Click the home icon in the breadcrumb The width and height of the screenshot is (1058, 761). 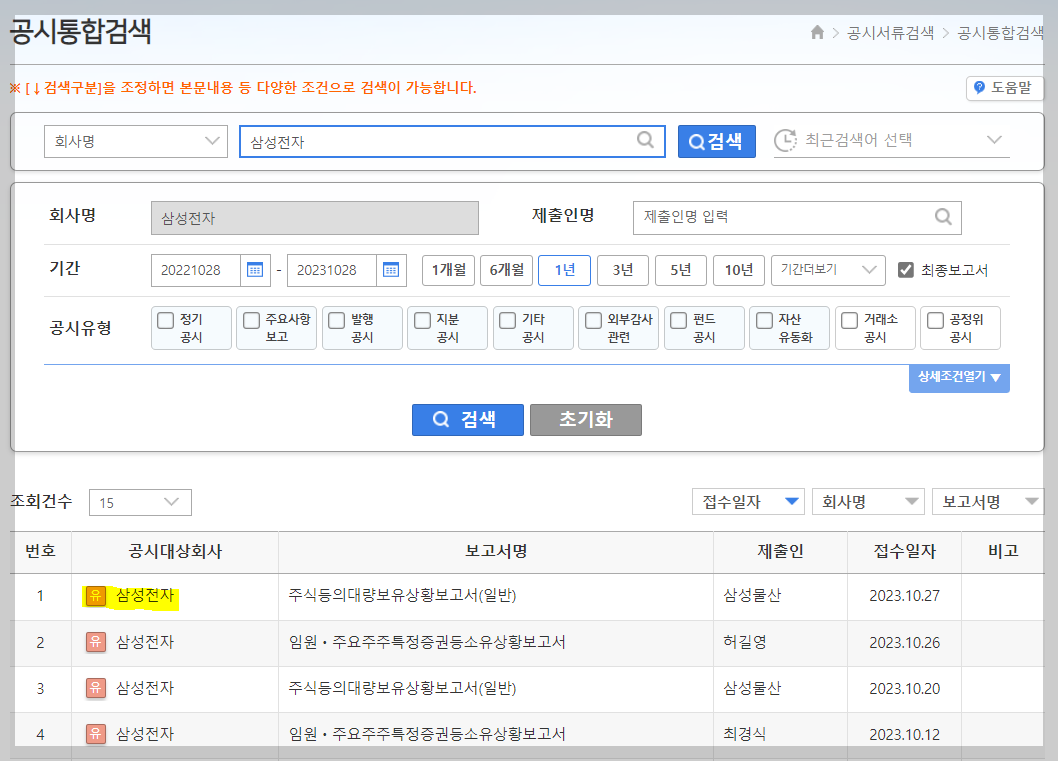point(817,32)
